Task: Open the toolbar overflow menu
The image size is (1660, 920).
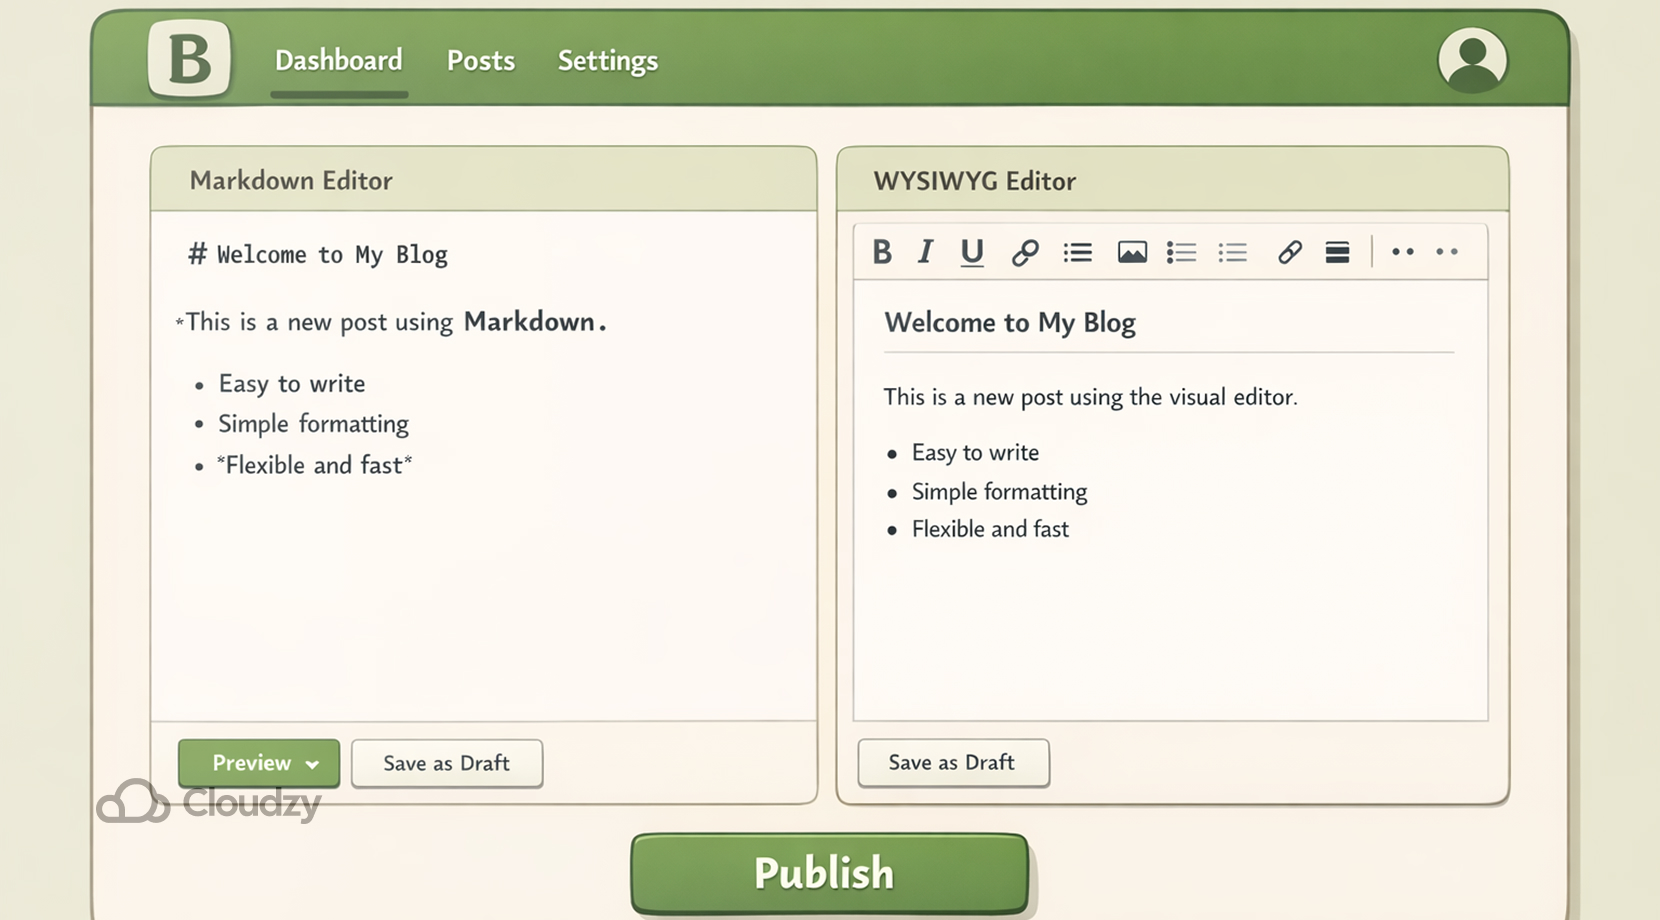Action: pyautogui.click(x=1402, y=252)
